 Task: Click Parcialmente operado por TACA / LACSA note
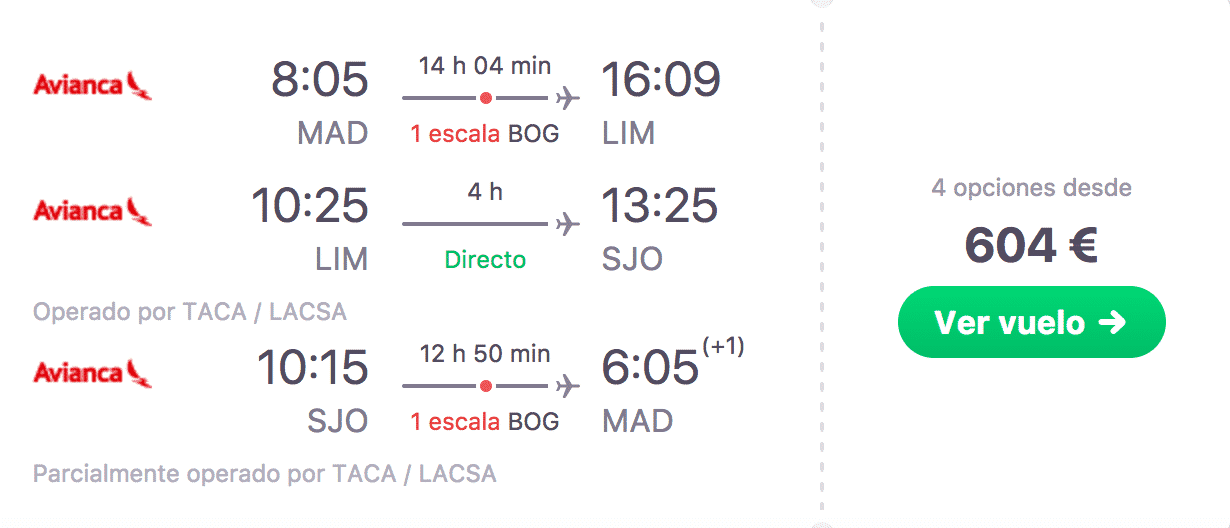(x=265, y=473)
